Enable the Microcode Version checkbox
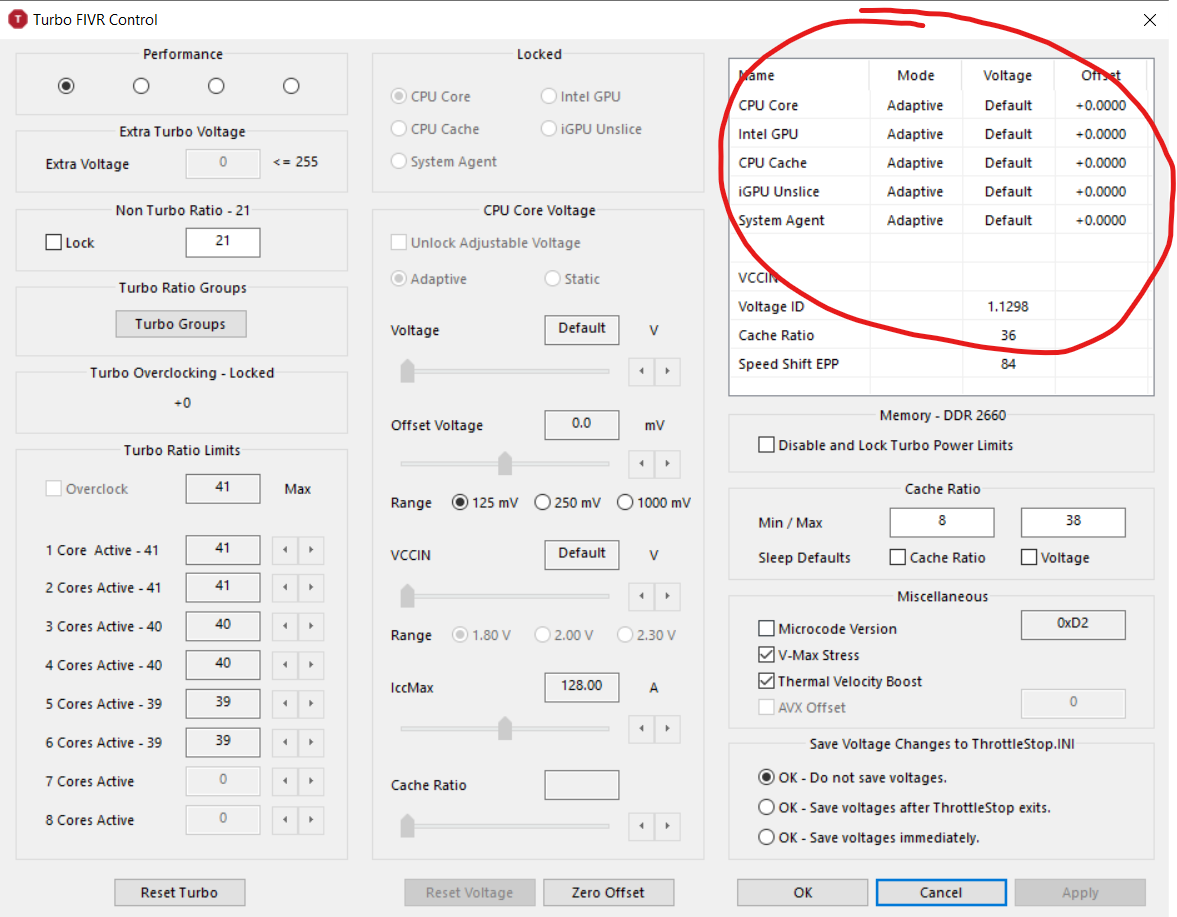 766,628
